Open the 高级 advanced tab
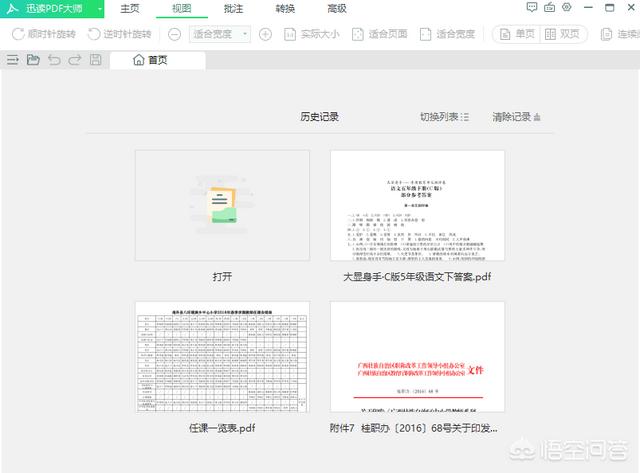The image size is (640, 473). 337,9
